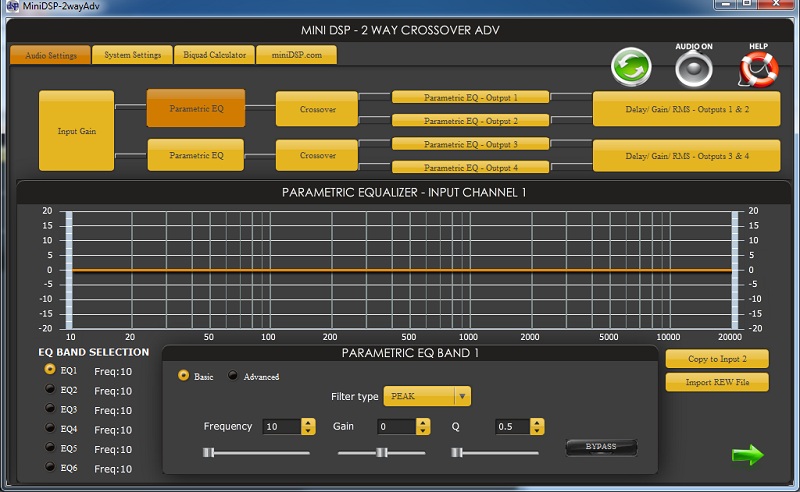Click the Freq:10 text next to EQ3
This screenshot has height=492, width=800.
(x=113, y=410)
